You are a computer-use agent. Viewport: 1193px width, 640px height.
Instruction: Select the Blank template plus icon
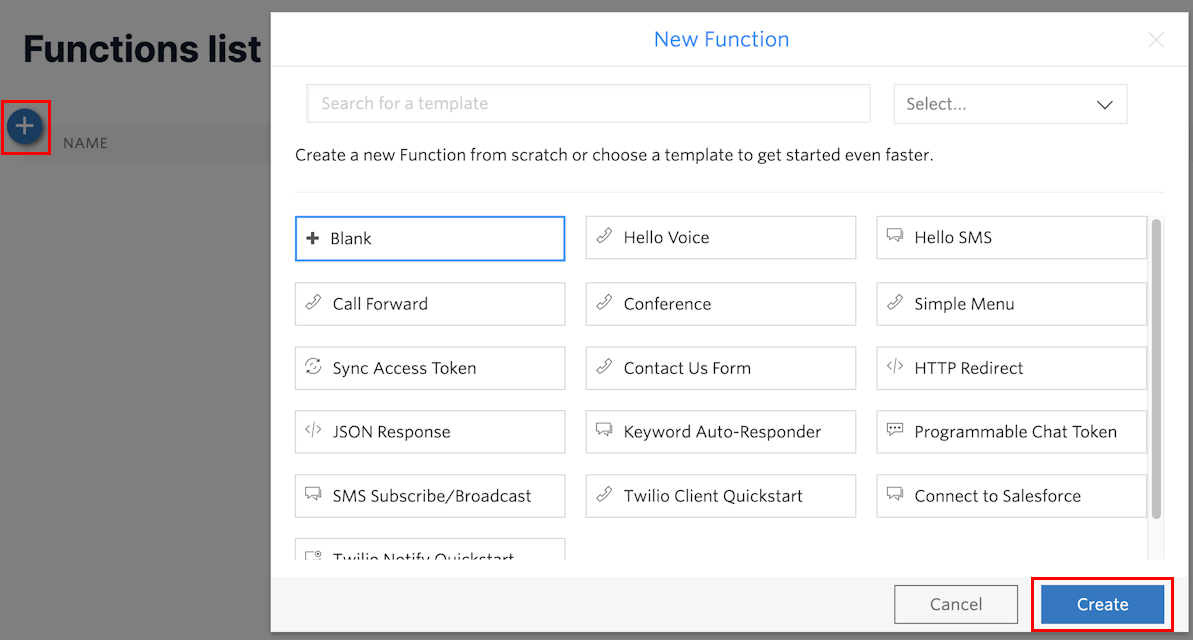[x=313, y=238]
